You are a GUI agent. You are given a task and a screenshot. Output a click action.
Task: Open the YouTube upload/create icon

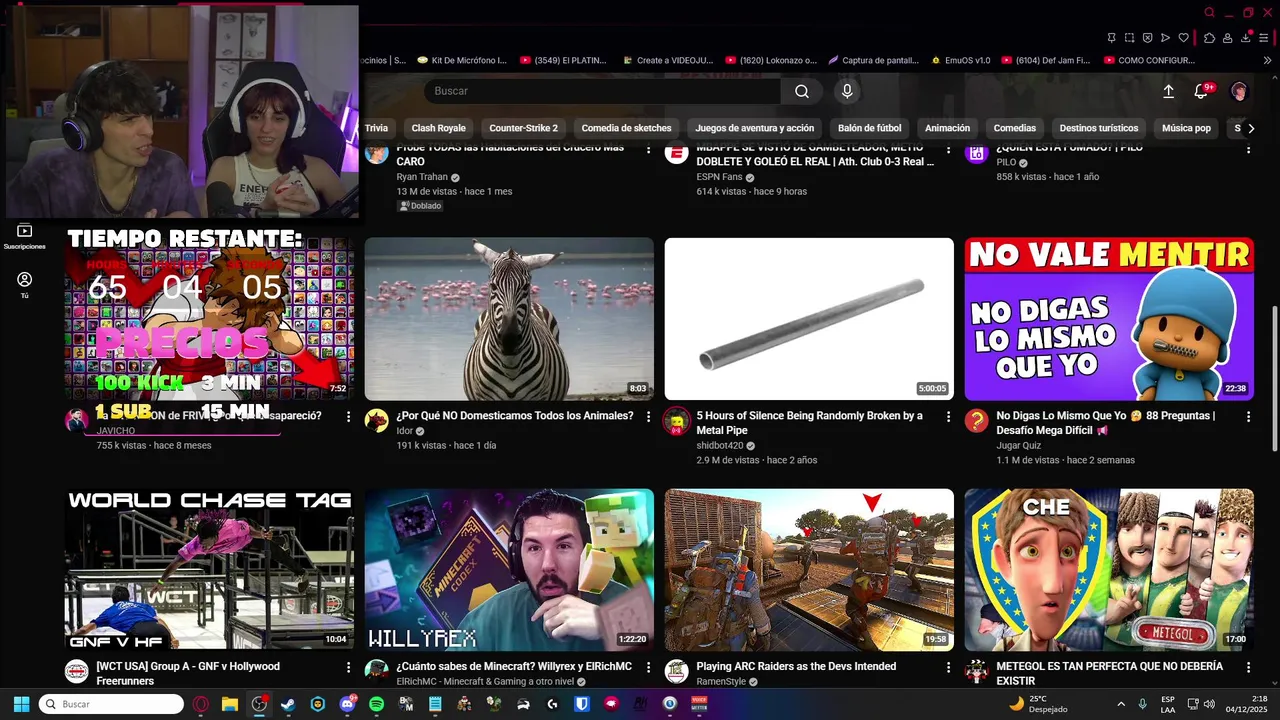point(1168,91)
